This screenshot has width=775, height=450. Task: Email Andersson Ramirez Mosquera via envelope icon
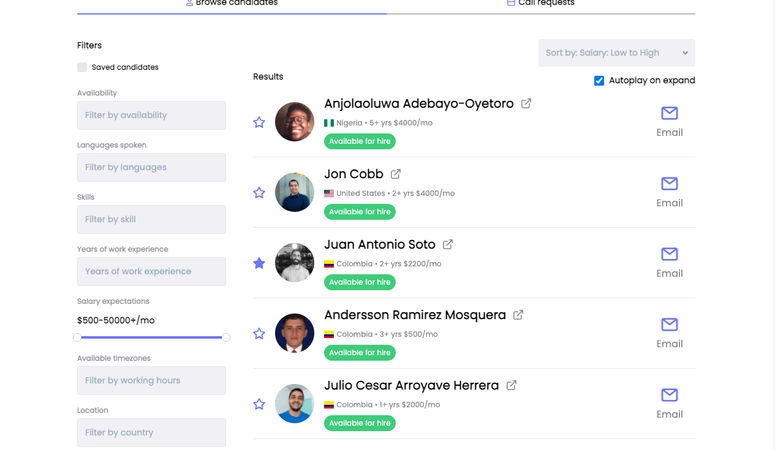pos(669,324)
